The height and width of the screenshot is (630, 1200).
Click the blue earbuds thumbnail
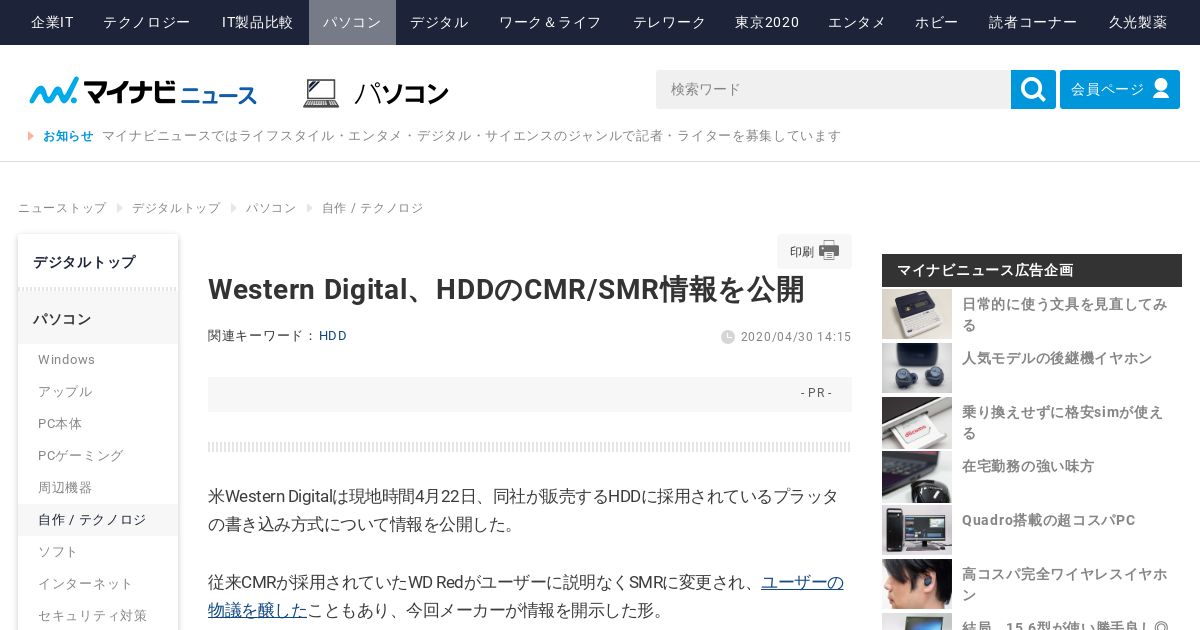(917, 368)
